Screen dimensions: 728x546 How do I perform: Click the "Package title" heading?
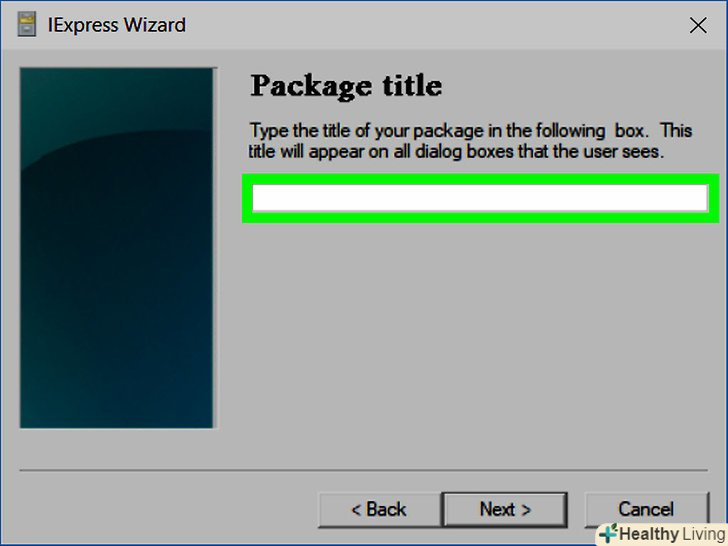click(x=346, y=86)
